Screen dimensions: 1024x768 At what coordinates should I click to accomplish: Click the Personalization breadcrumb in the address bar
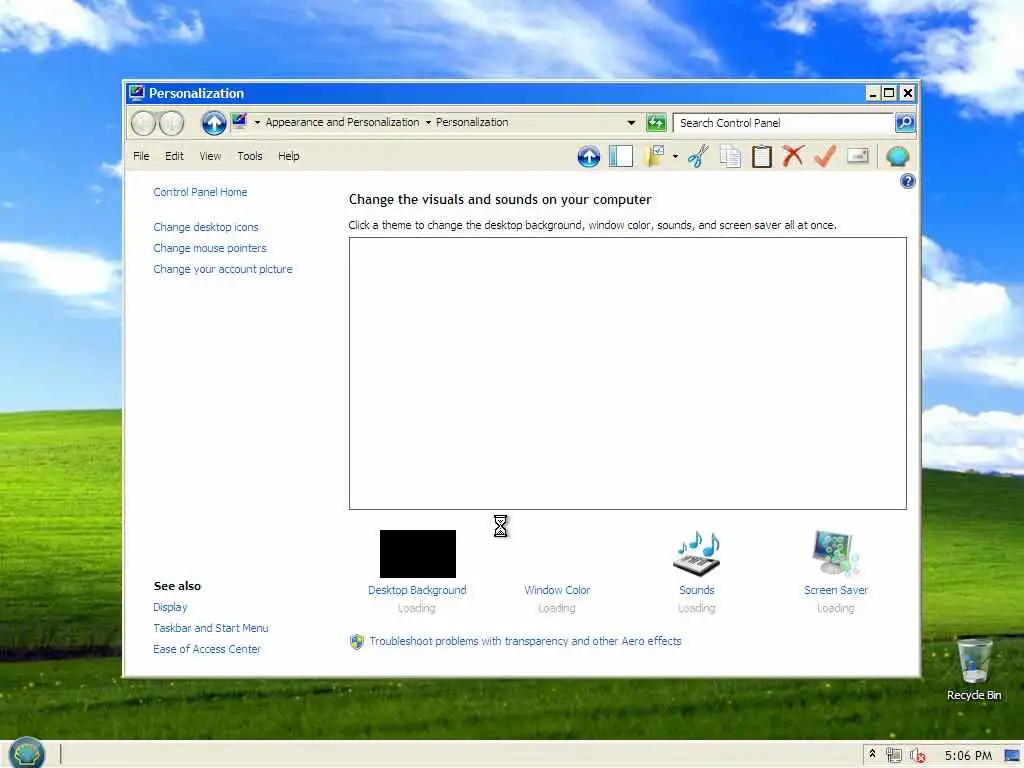(x=472, y=122)
